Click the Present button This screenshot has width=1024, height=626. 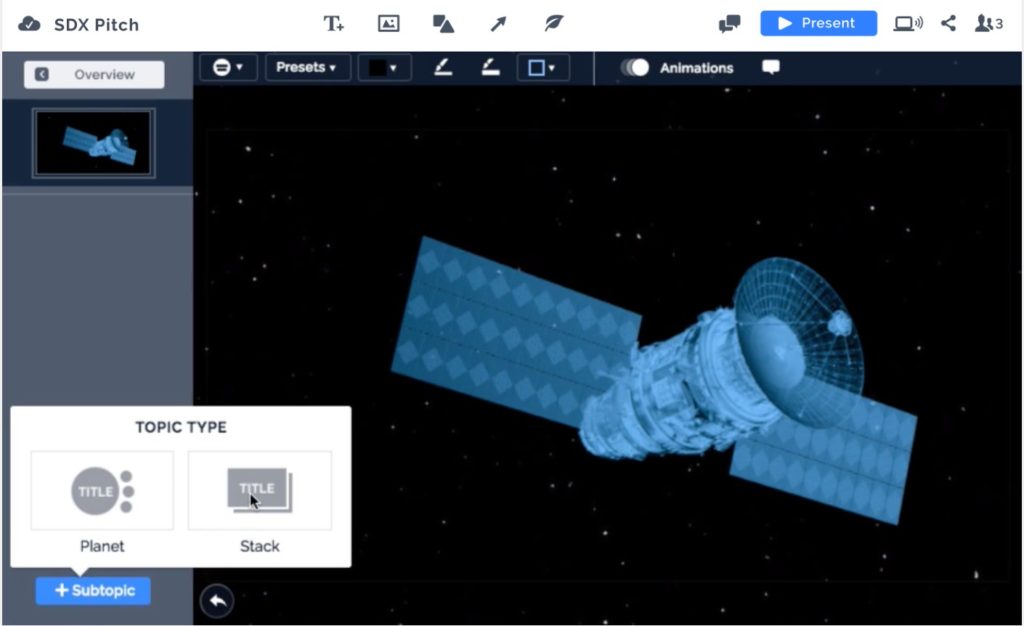click(818, 23)
